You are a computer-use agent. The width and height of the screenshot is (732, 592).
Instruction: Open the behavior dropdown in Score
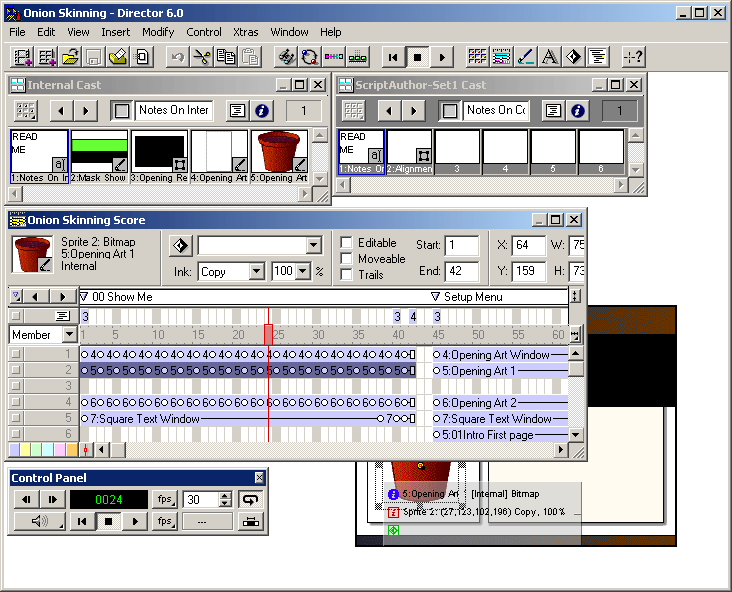click(x=314, y=245)
